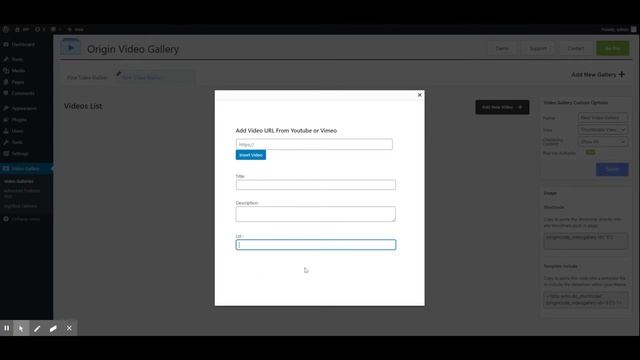640x360 pixels.
Task: Click pencil icon on New Video Gallery tab
Action: pyautogui.click(x=118, y=74)
